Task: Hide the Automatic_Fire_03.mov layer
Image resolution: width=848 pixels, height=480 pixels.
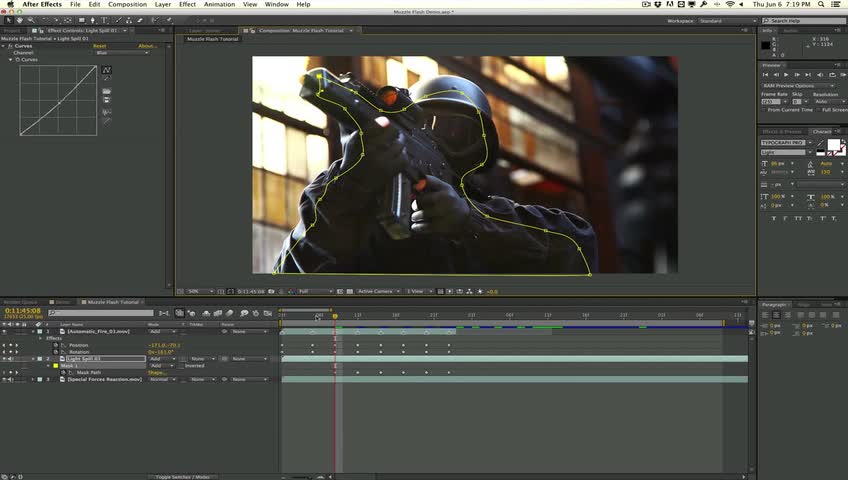Action: [x=4, y=331]
